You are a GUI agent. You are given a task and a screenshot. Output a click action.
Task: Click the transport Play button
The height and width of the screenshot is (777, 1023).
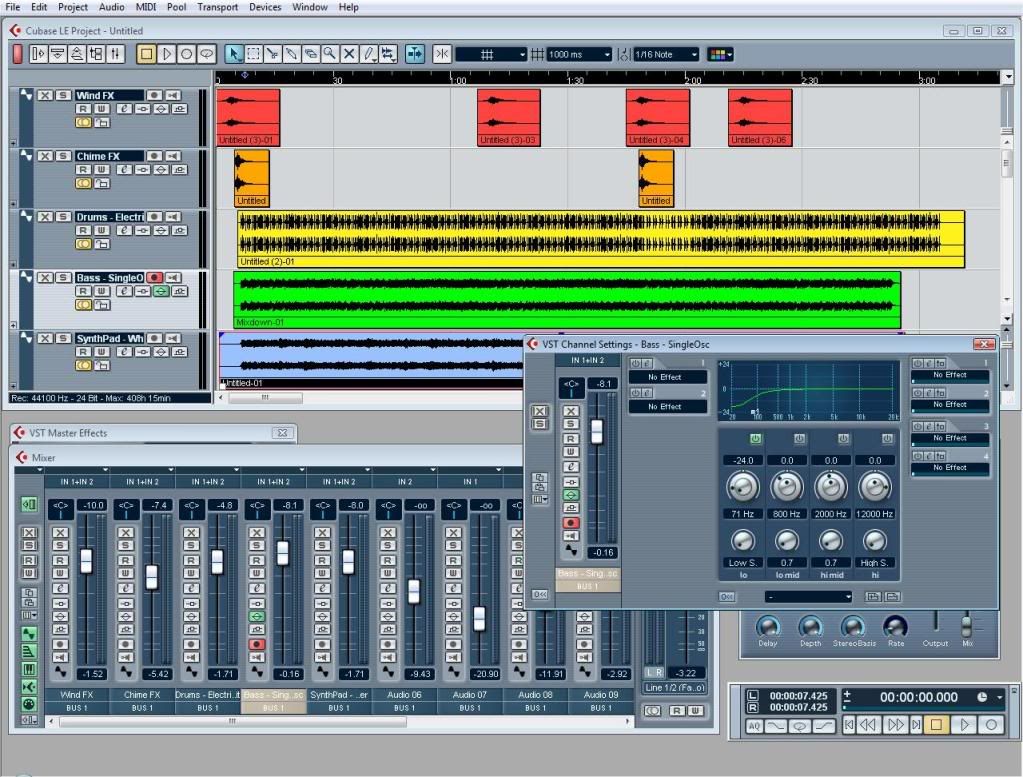tap(965, 724)
